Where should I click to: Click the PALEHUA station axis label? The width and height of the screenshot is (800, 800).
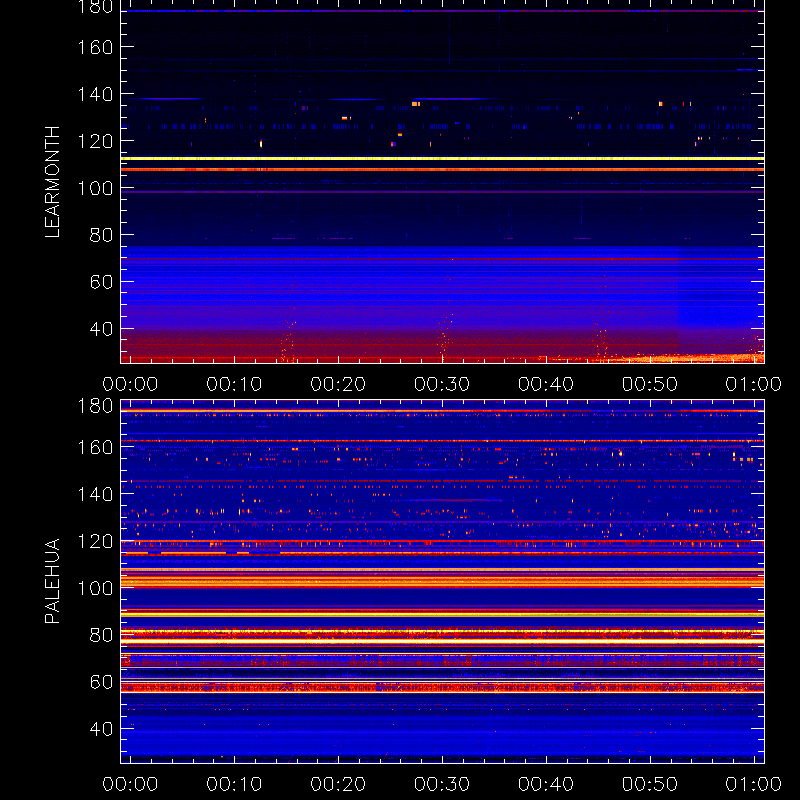[x=52, y=581]
